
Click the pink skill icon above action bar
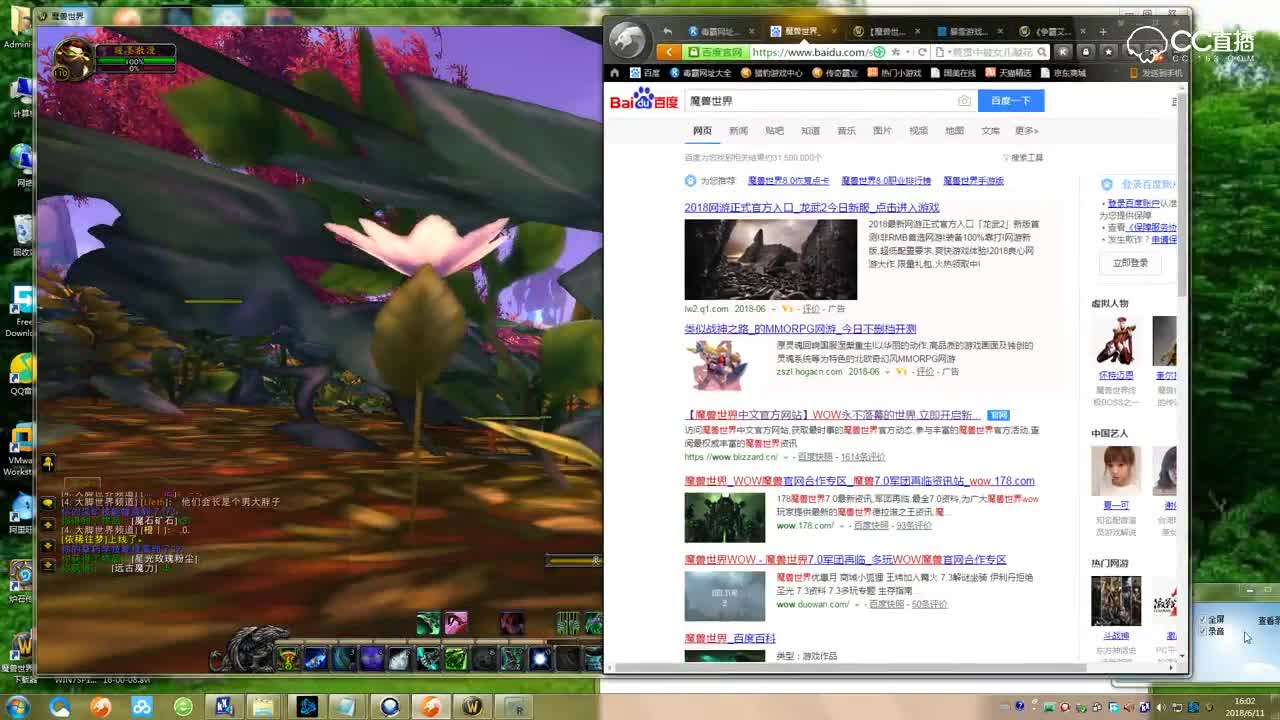(456, 624)
